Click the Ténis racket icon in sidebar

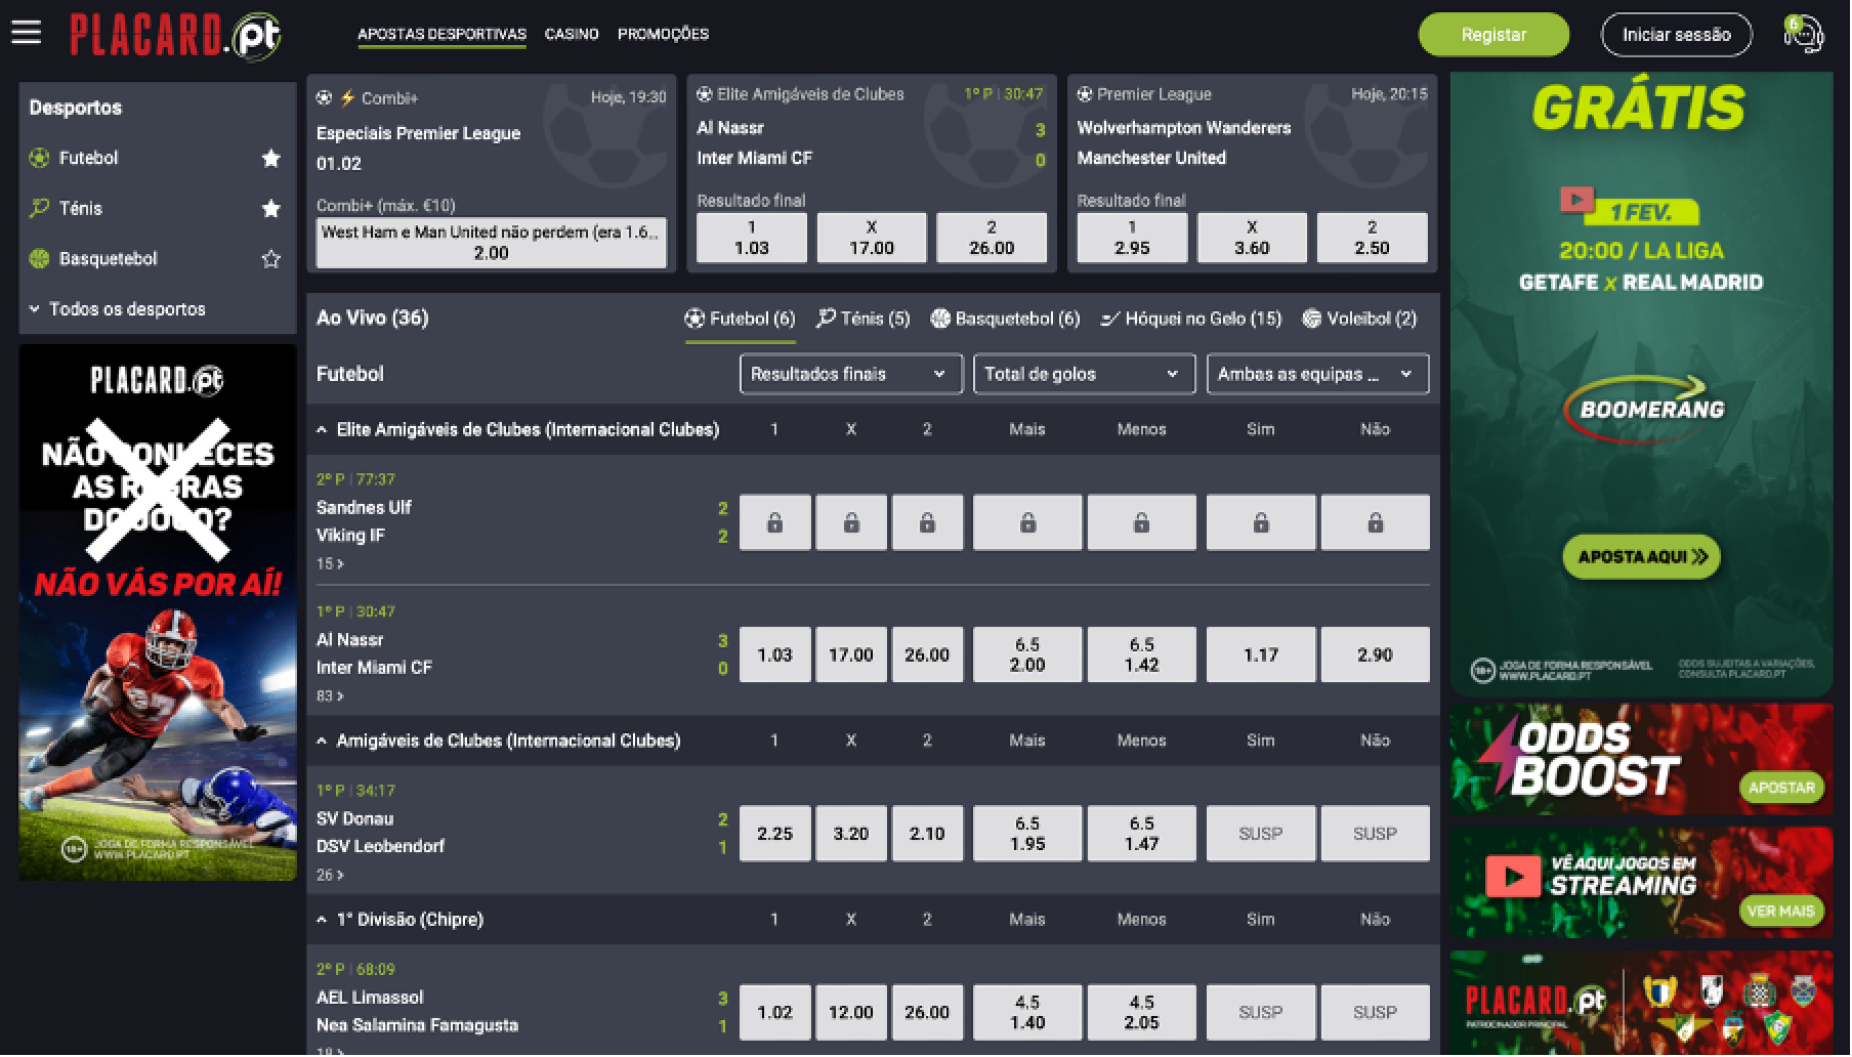pos(40,208)
